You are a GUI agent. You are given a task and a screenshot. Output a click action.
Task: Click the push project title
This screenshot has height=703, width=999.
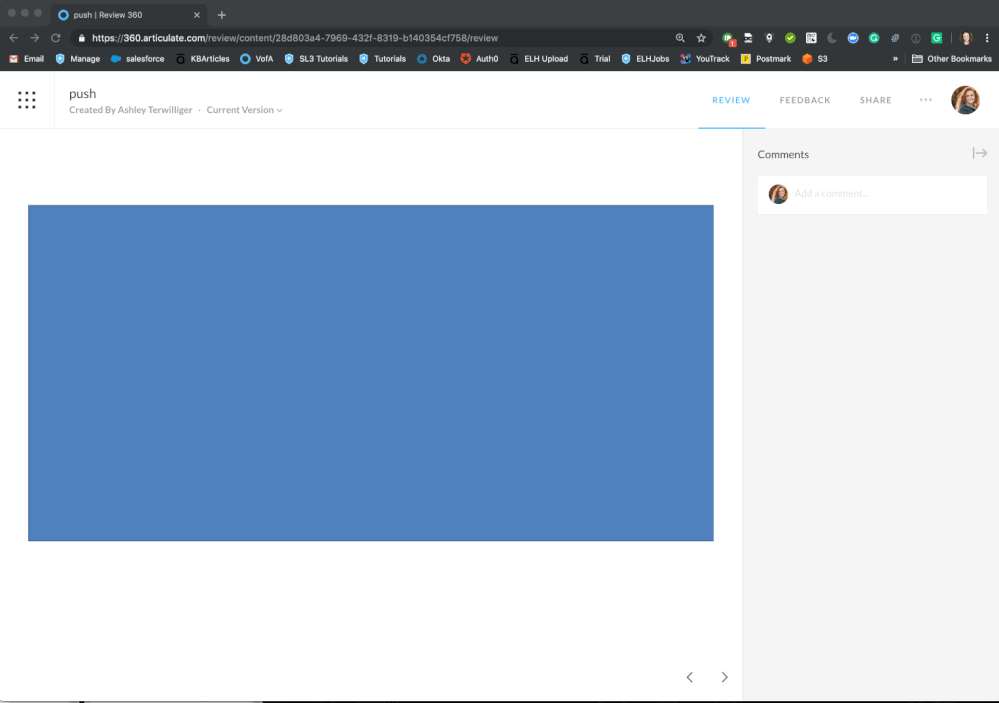click(x=83, y=94)
